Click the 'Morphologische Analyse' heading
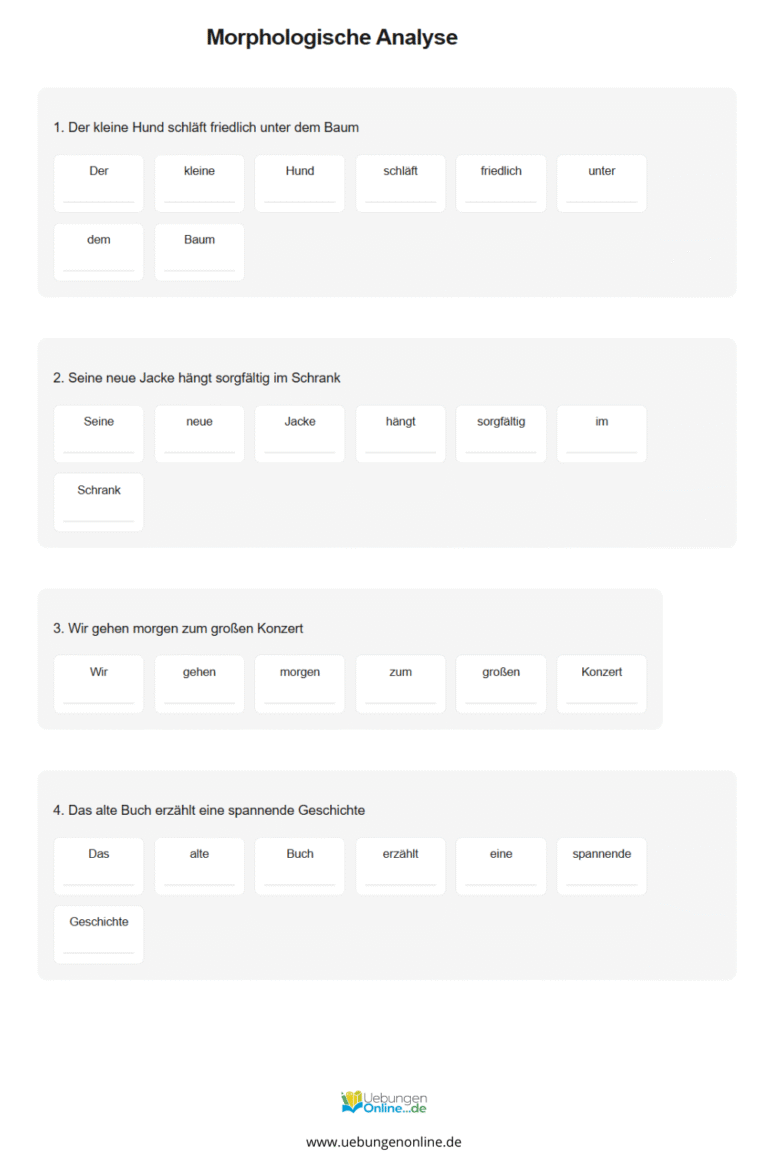Screen dimensions: 768x1152 (332, 37)
